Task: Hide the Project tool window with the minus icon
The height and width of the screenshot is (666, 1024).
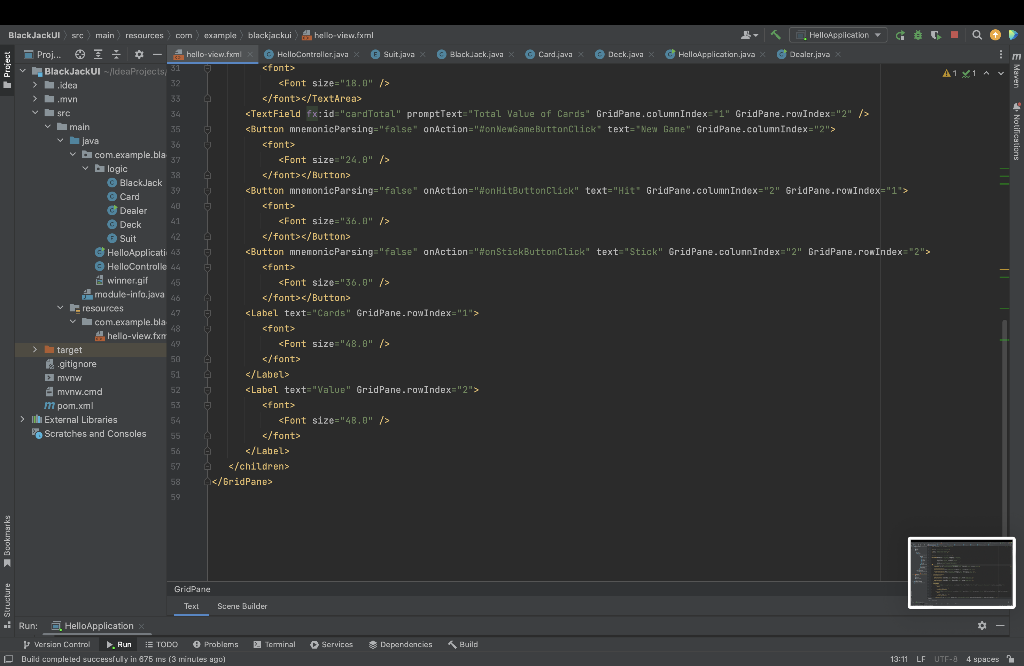Action: coord(157,54)
